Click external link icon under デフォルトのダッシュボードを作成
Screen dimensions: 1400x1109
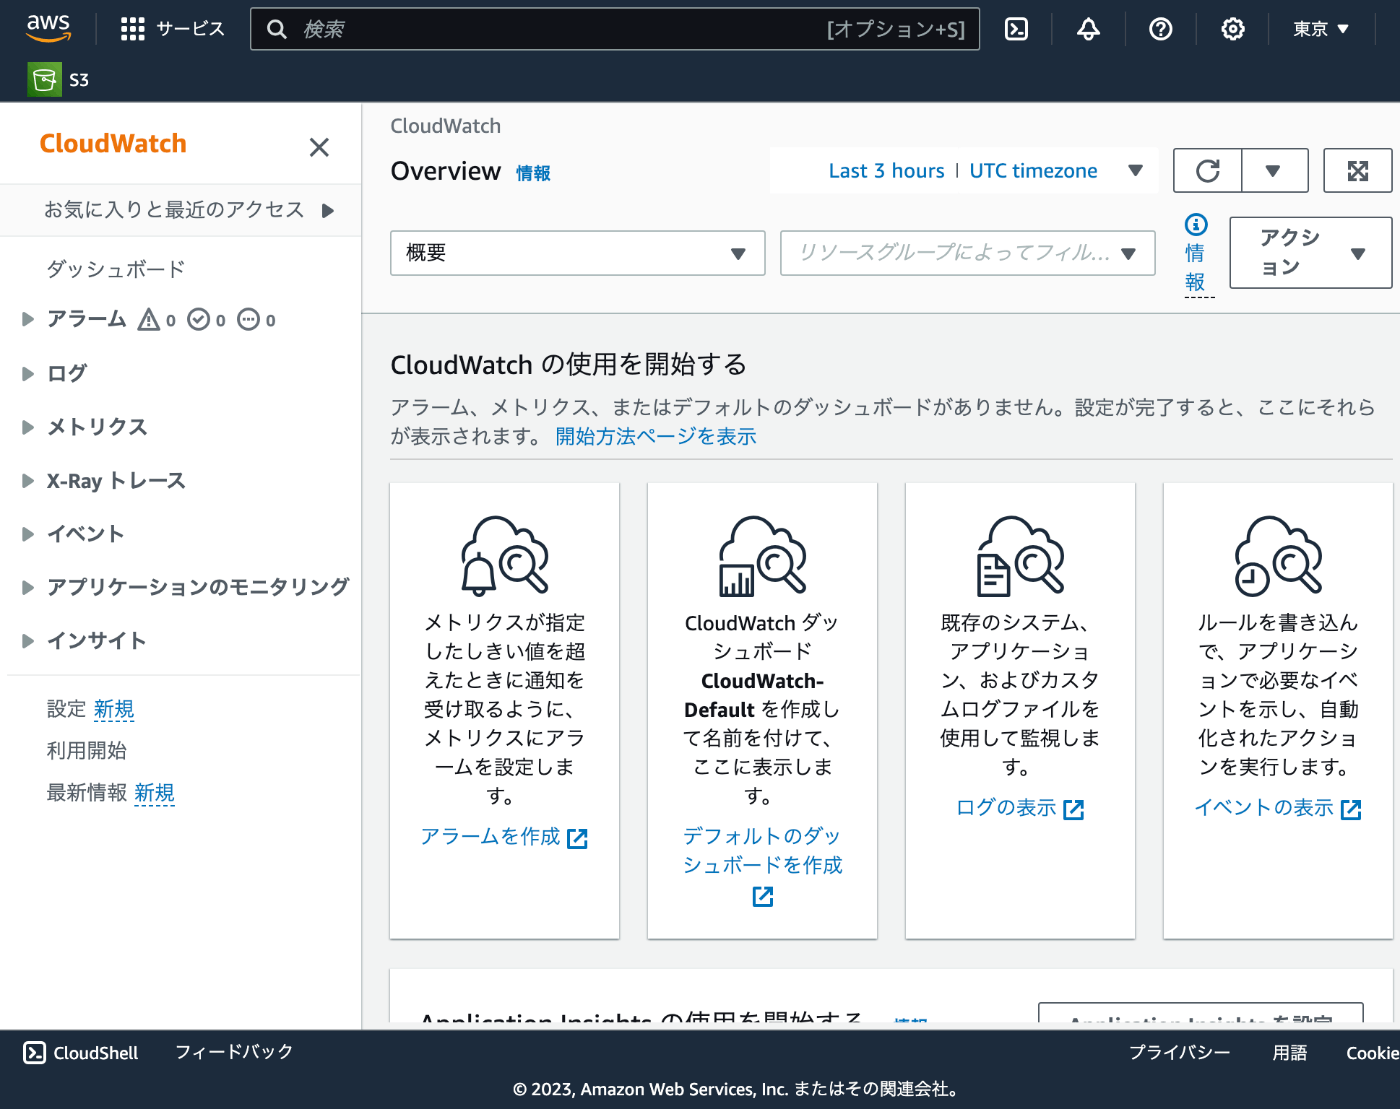[763, 897]
